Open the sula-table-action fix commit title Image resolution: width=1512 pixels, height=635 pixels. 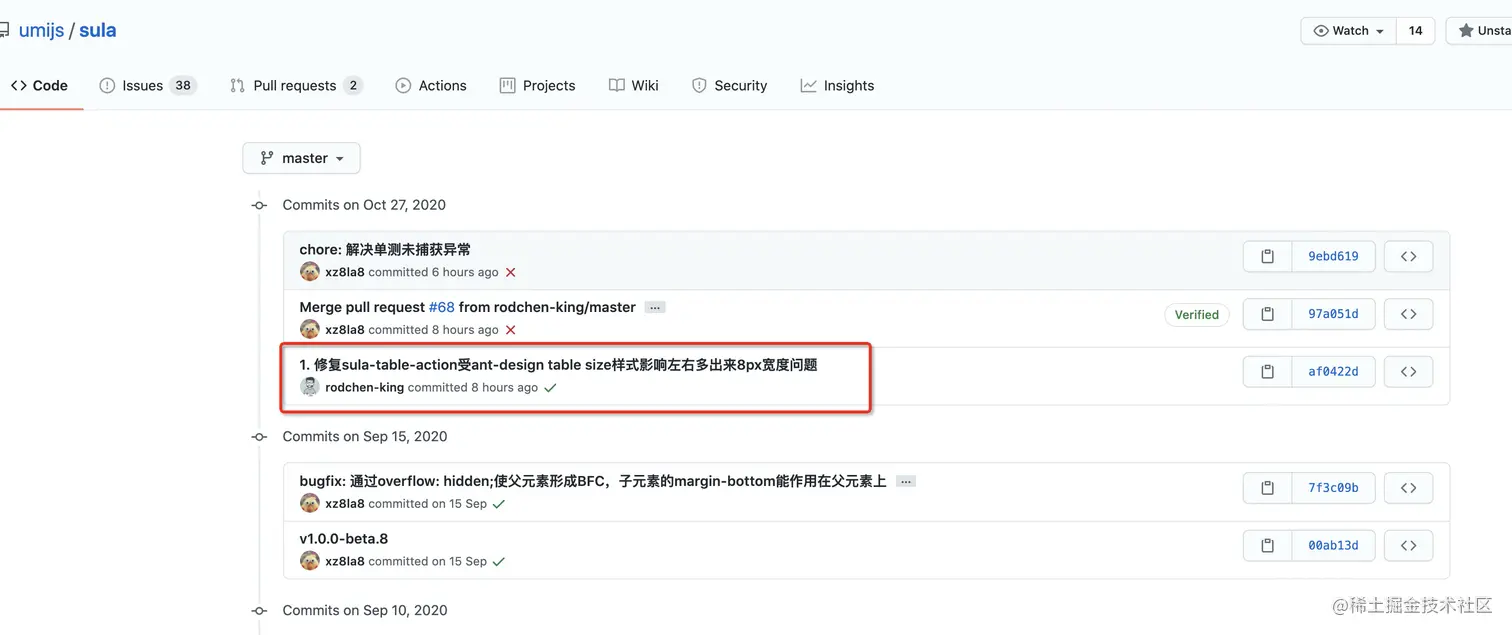click(x=558, y=365)
